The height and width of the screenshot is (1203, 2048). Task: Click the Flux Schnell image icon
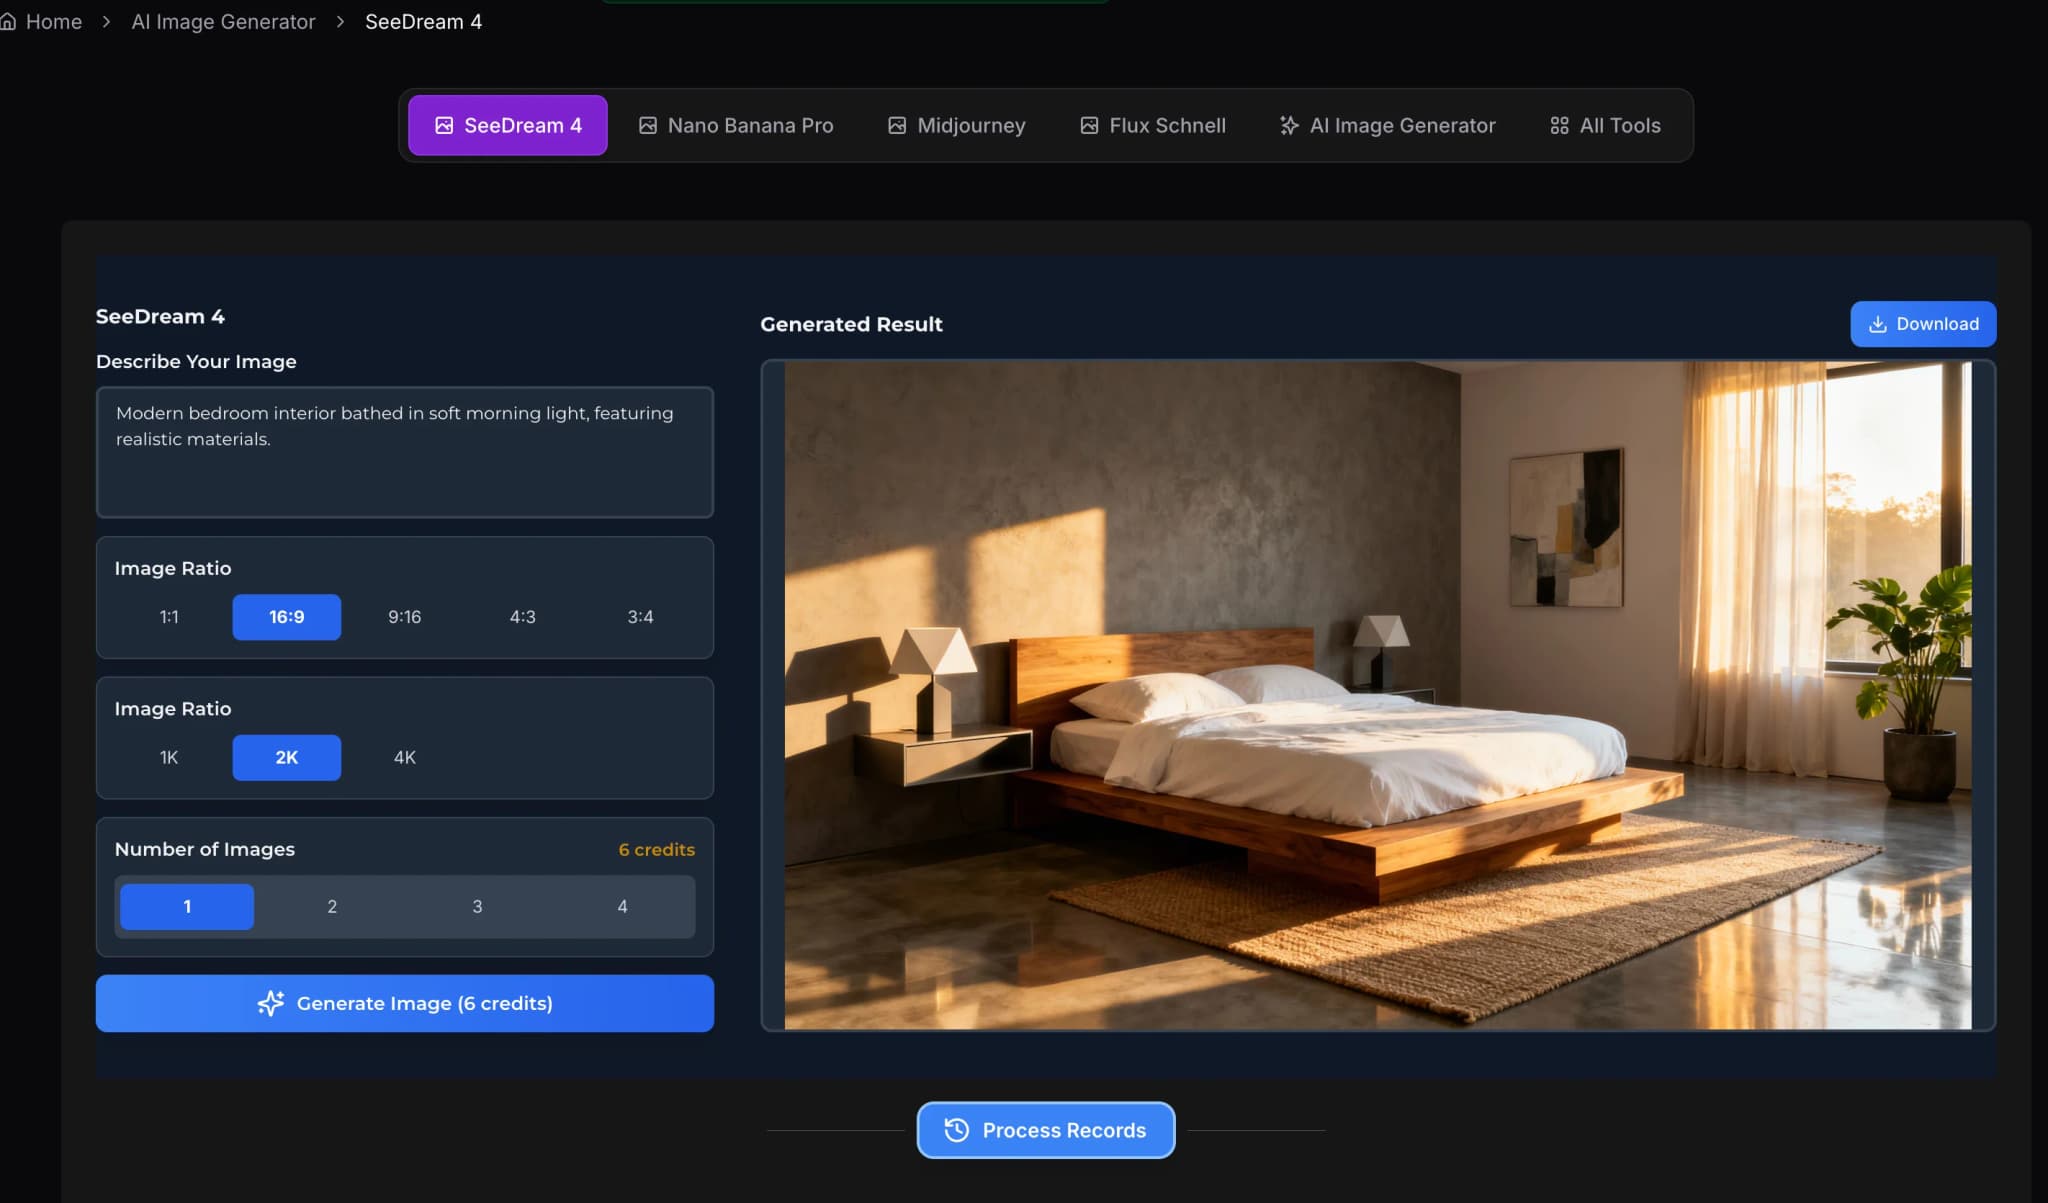click(x=1089, y=125)
